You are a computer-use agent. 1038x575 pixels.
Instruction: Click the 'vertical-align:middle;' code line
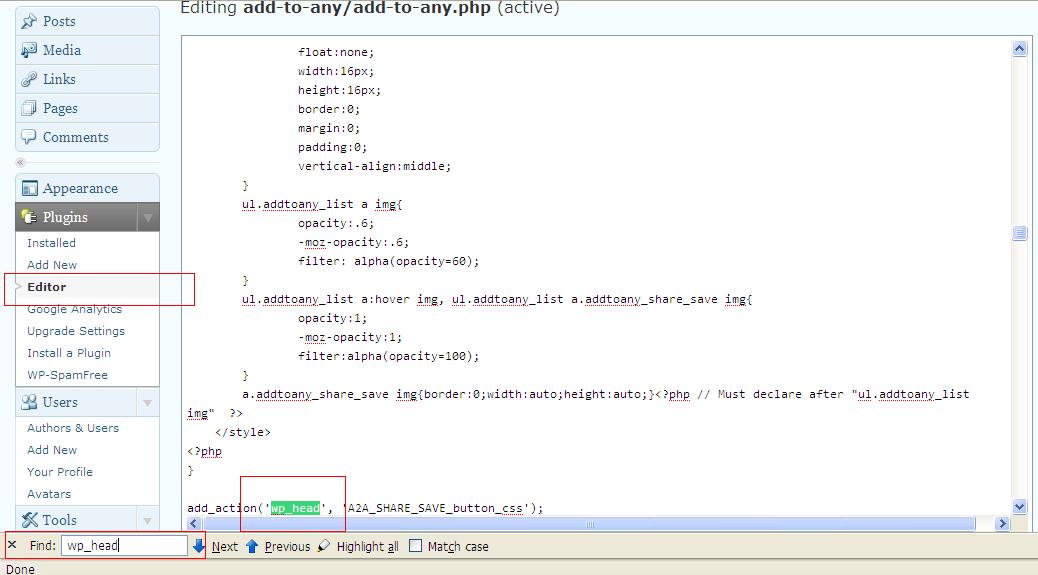[375, 166]
